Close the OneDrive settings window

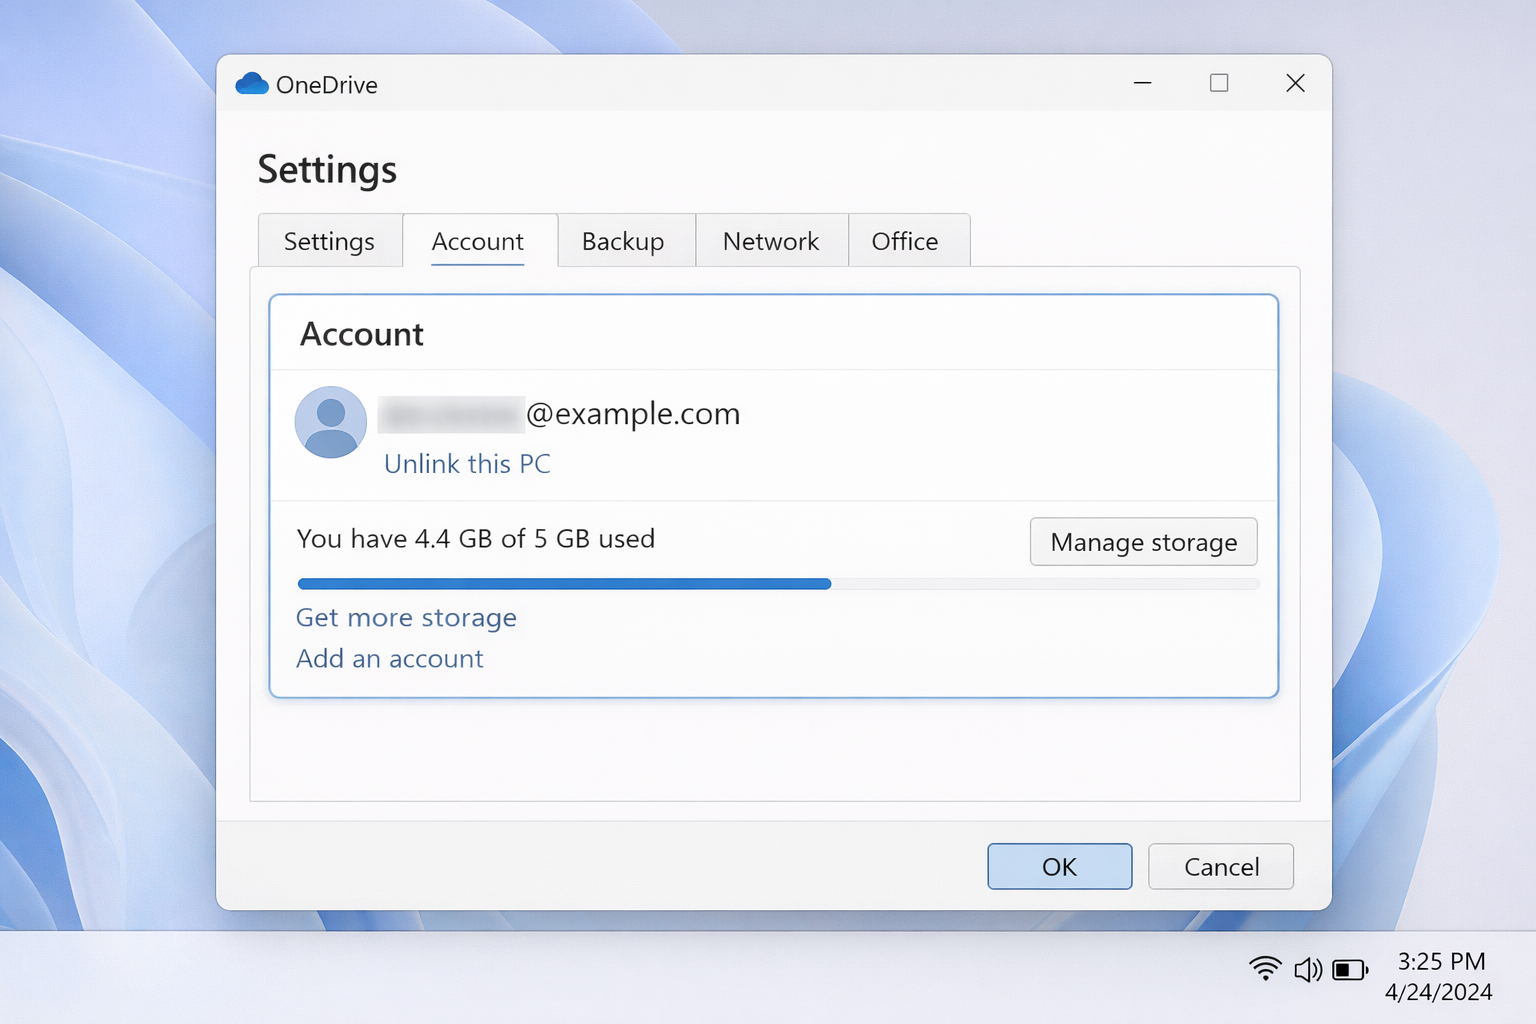coord(1295,83)
